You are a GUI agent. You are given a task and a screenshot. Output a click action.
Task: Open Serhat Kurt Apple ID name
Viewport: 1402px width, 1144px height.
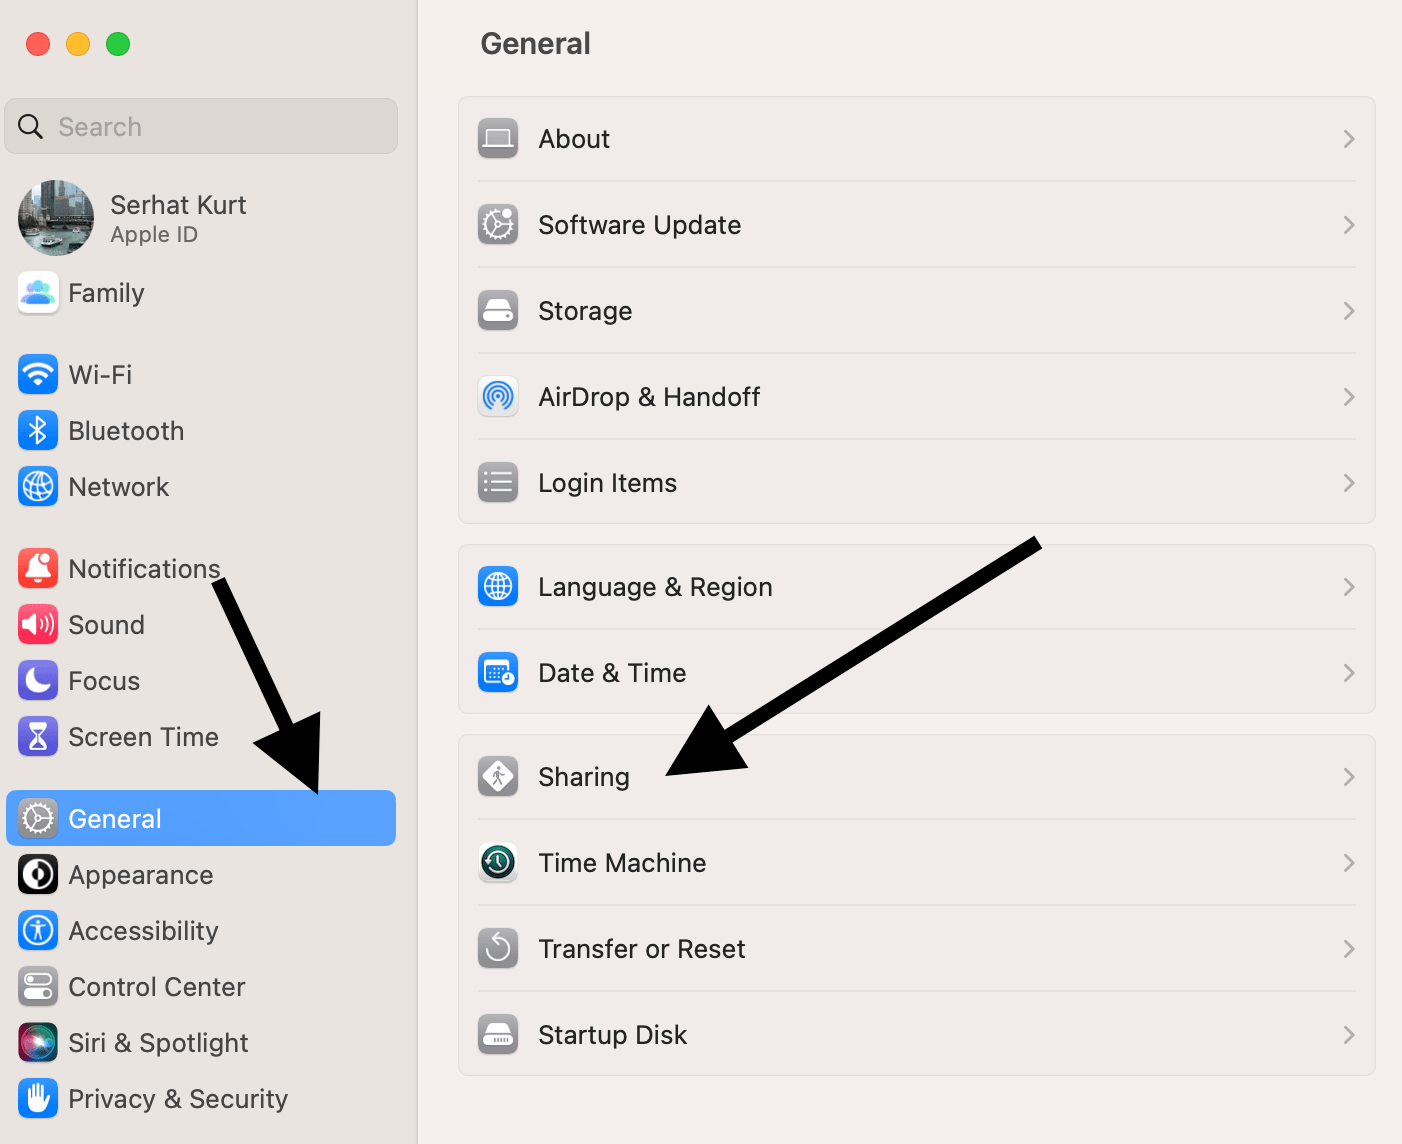(x=178, y=205)
